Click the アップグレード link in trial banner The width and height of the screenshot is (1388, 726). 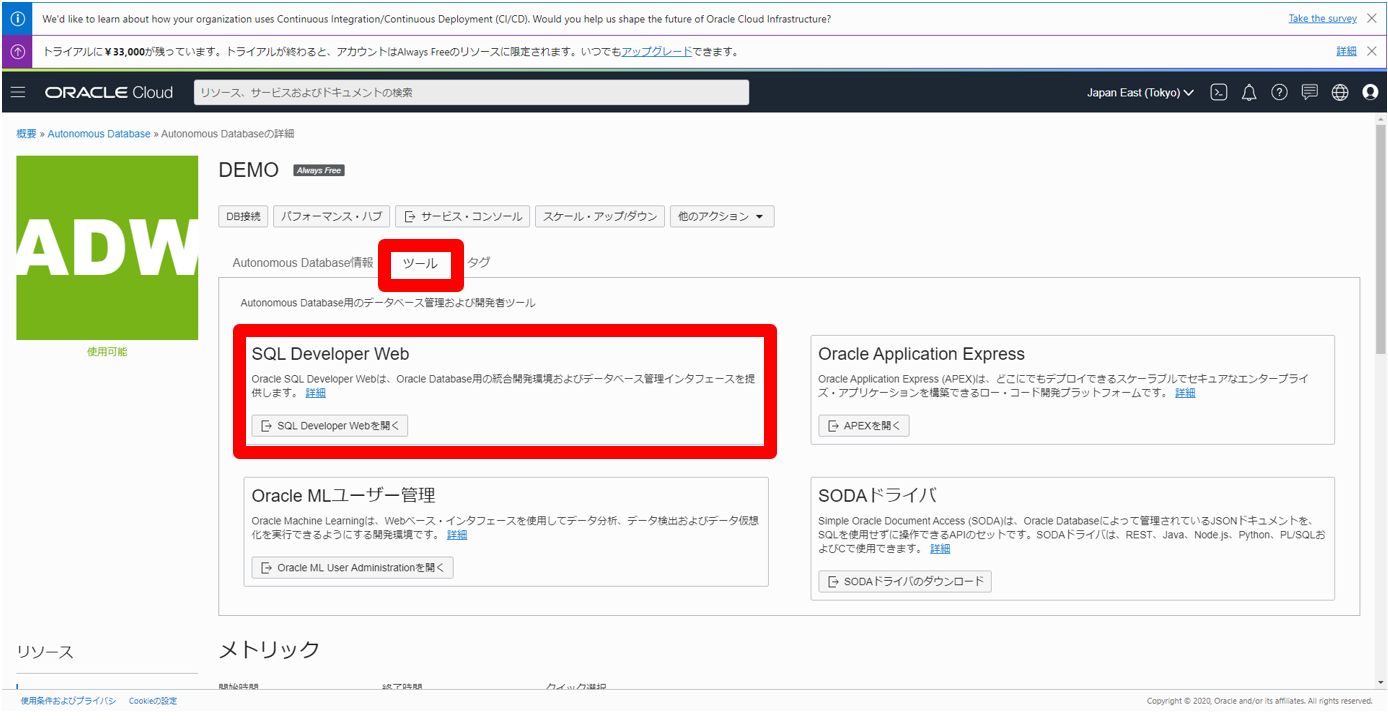[x=656, y=51]
